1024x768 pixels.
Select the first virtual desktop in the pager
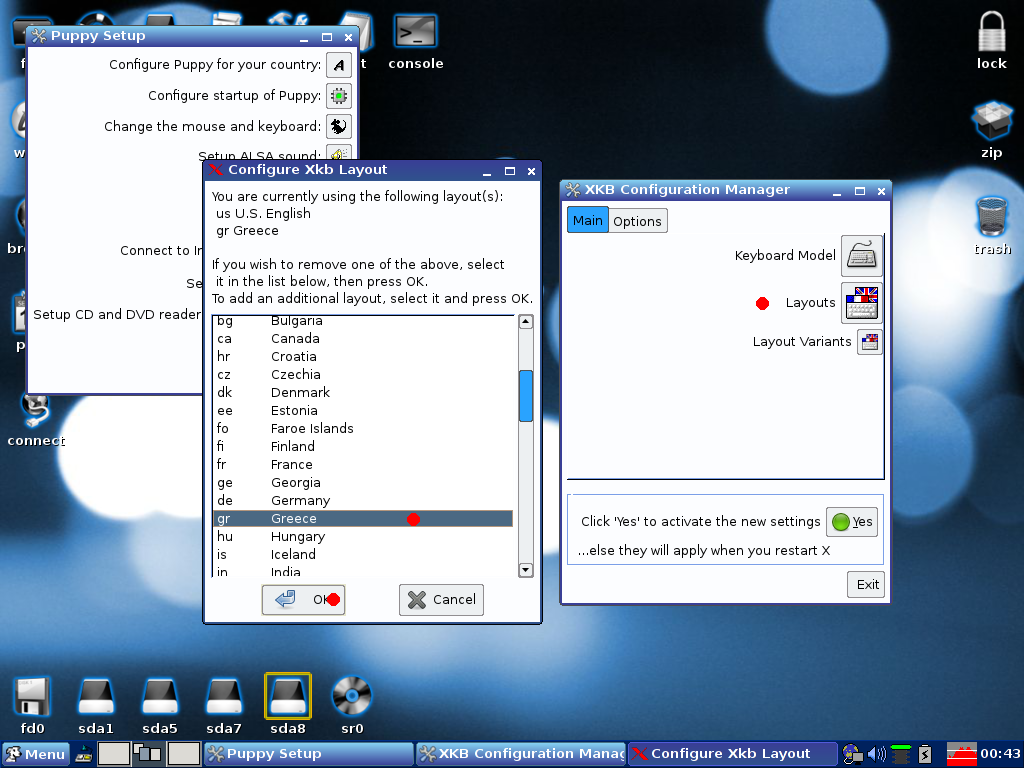point(114,754)
